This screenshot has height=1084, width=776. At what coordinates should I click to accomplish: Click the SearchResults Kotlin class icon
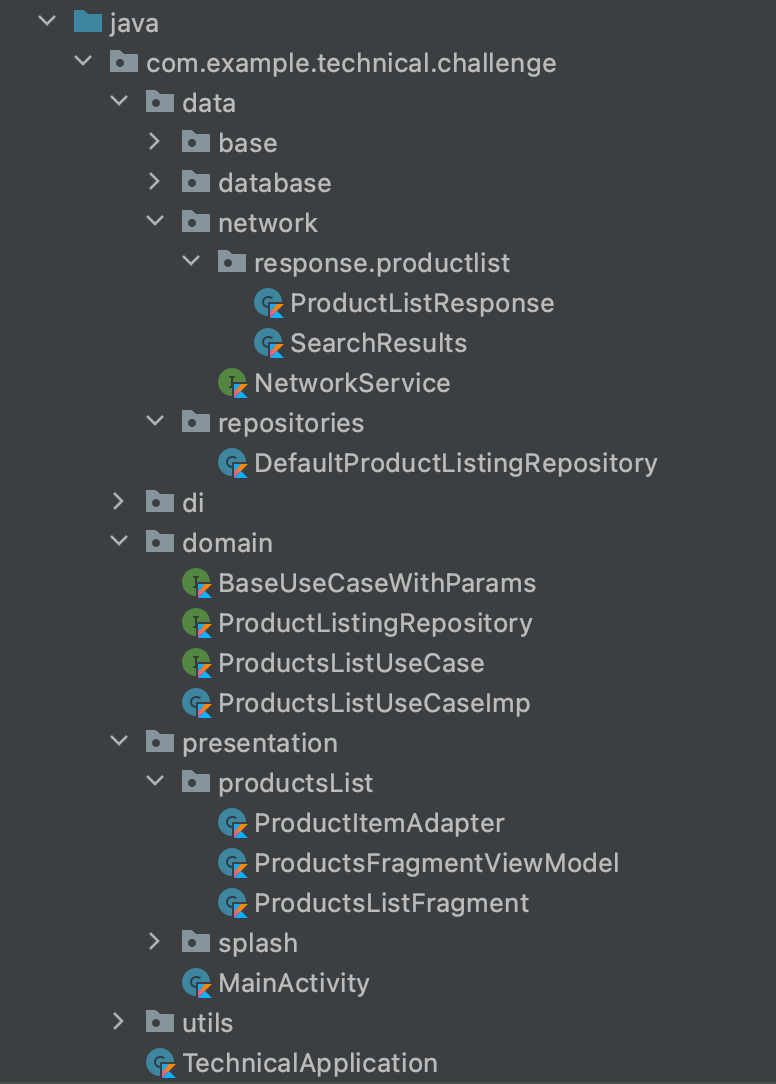(268, 343)
